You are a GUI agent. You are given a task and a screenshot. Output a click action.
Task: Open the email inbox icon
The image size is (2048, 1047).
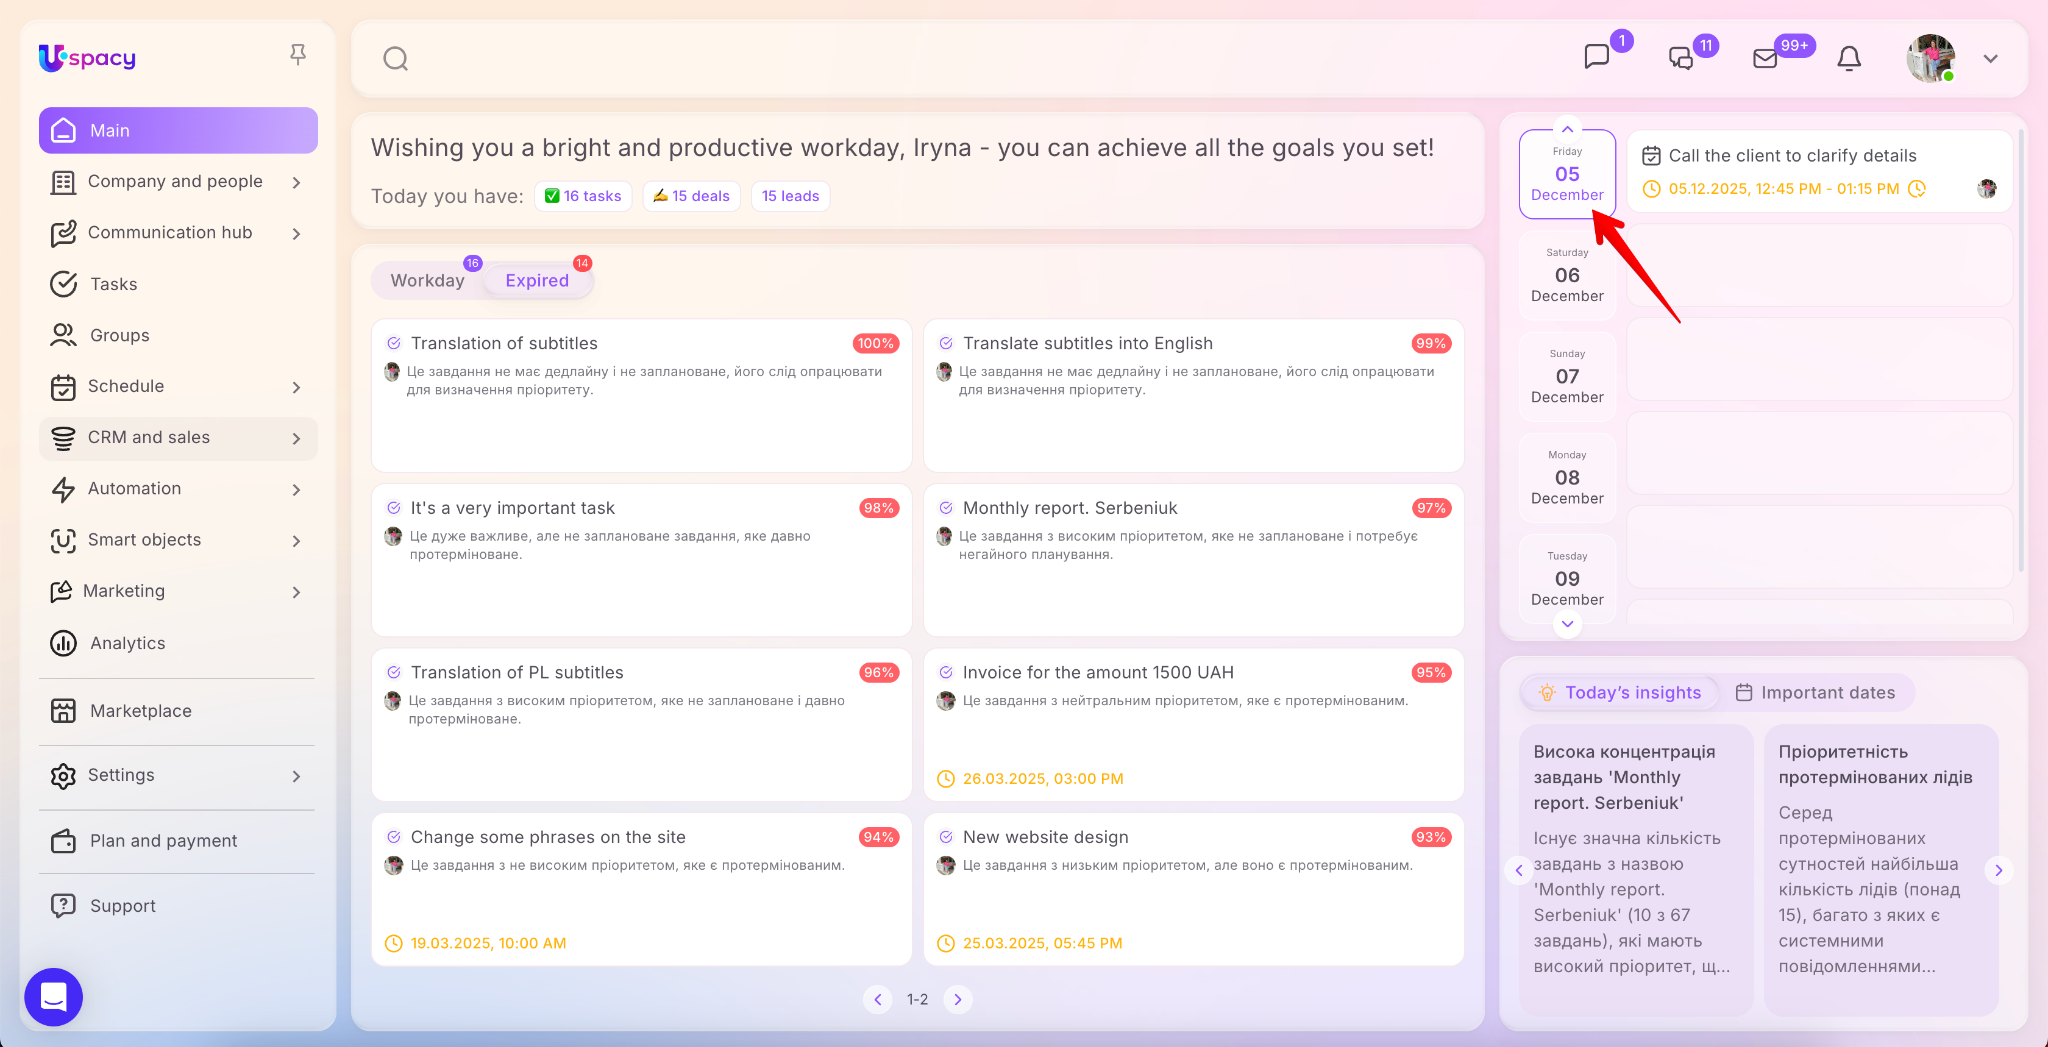point(1765,59)
